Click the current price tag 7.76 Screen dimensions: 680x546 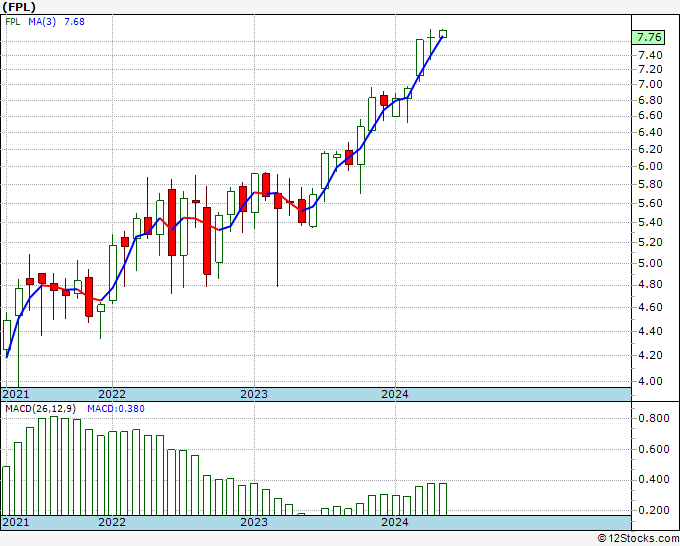coord(649,37)
